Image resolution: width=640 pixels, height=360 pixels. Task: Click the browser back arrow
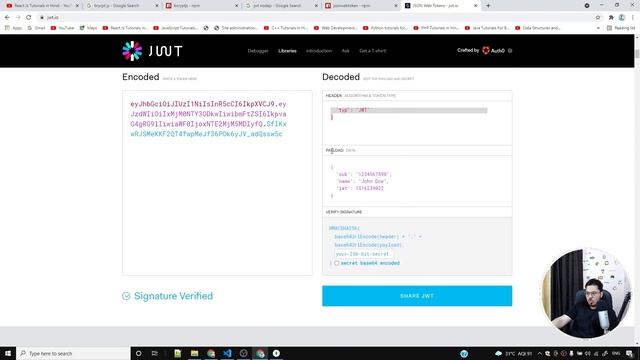7,18
